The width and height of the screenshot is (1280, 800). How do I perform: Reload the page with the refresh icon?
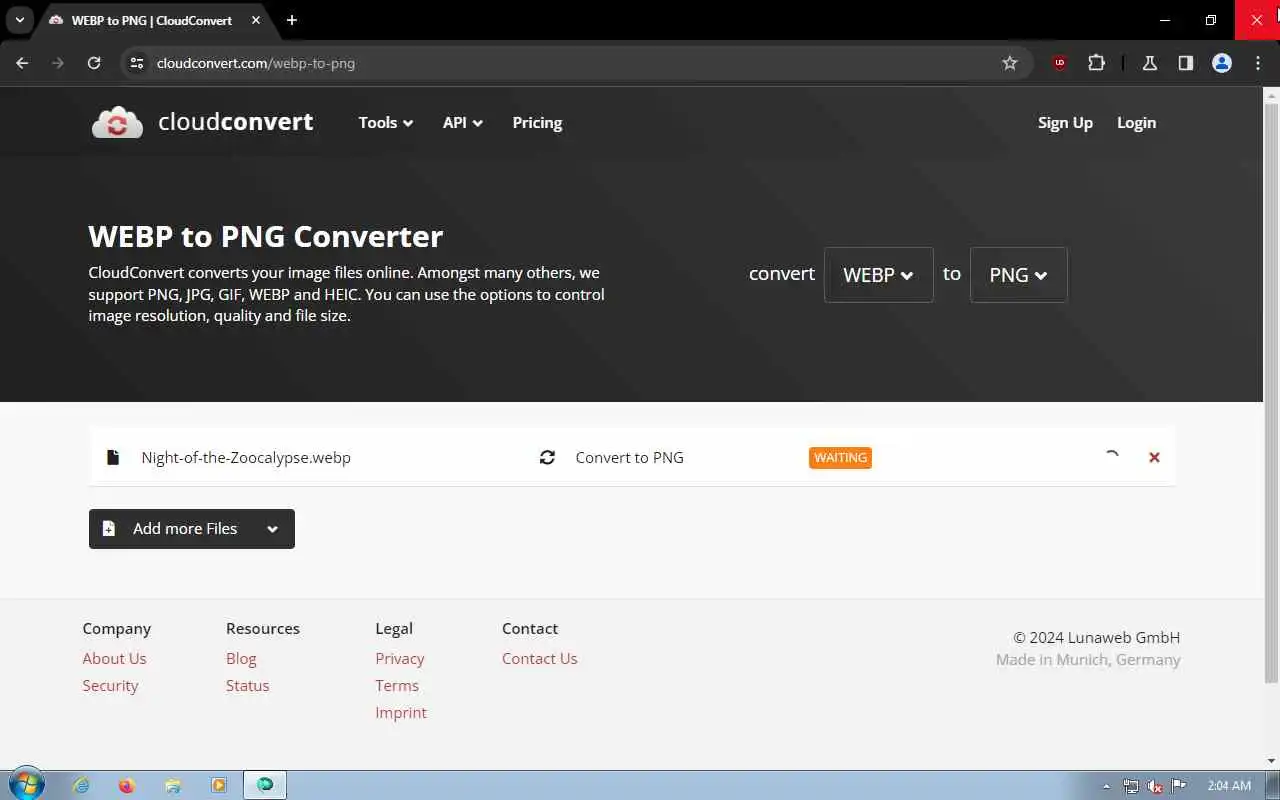(94, 63)
